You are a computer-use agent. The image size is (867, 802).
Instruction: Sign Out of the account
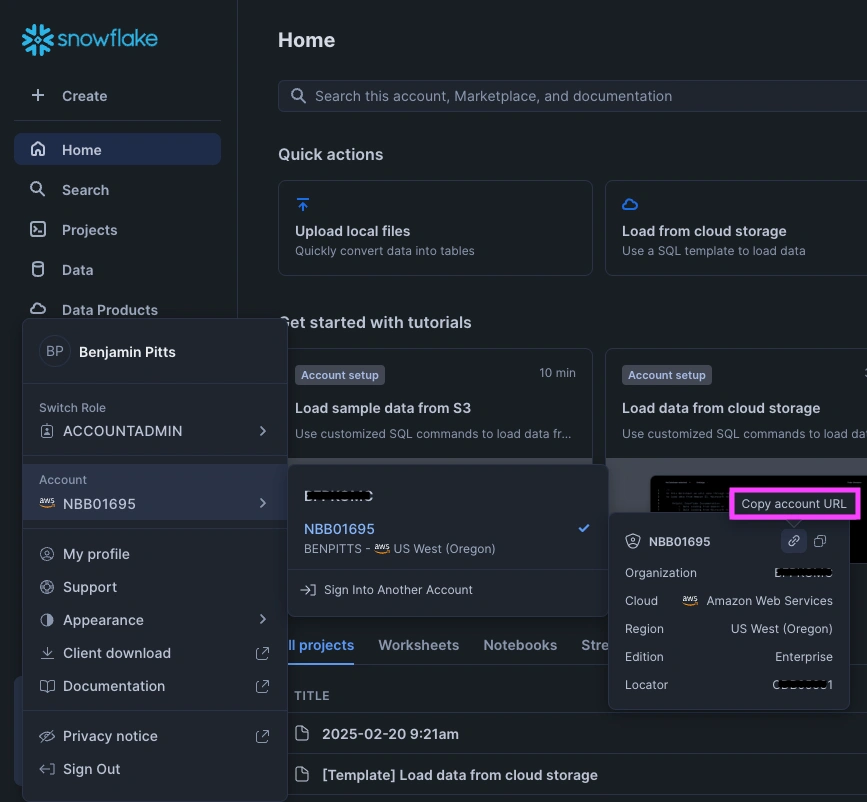coord(155,769)
